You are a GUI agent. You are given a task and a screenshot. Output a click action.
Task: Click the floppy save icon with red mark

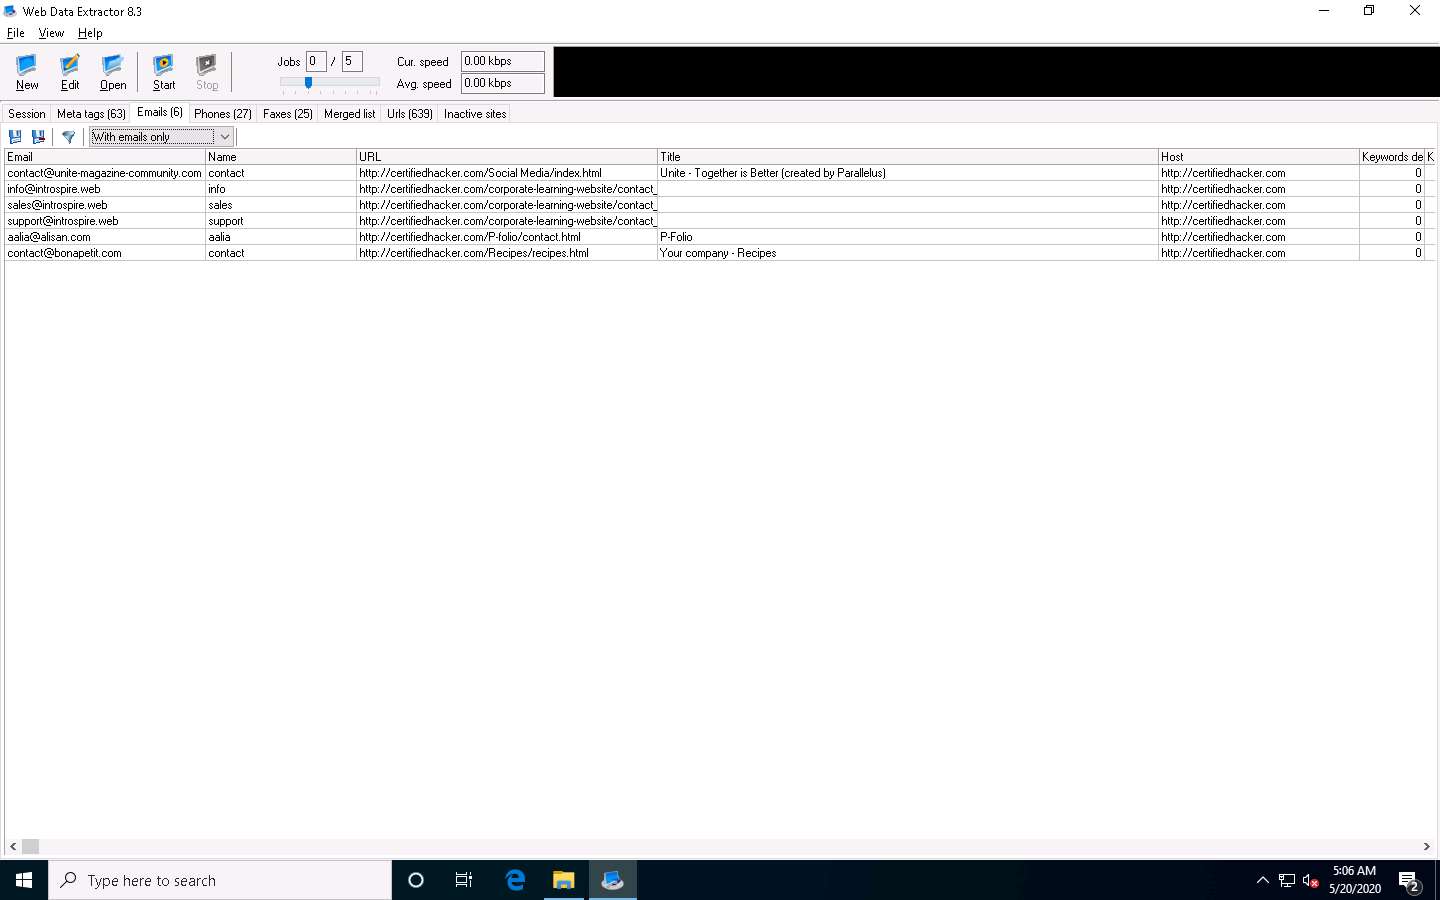pos(39,137)
